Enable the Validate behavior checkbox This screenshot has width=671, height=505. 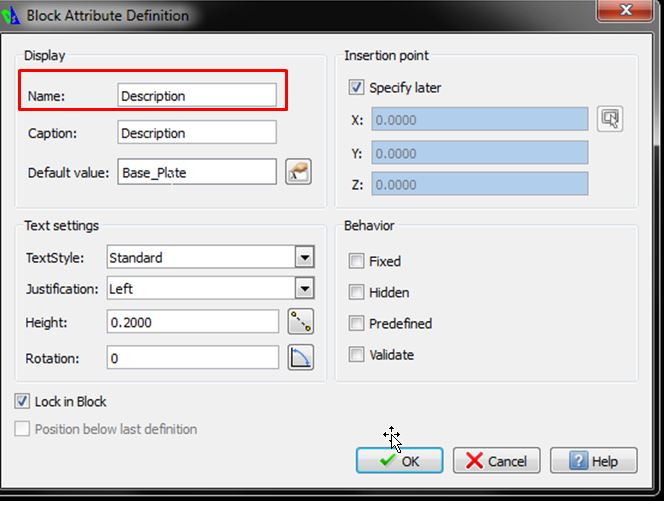[x=356, y=354]
